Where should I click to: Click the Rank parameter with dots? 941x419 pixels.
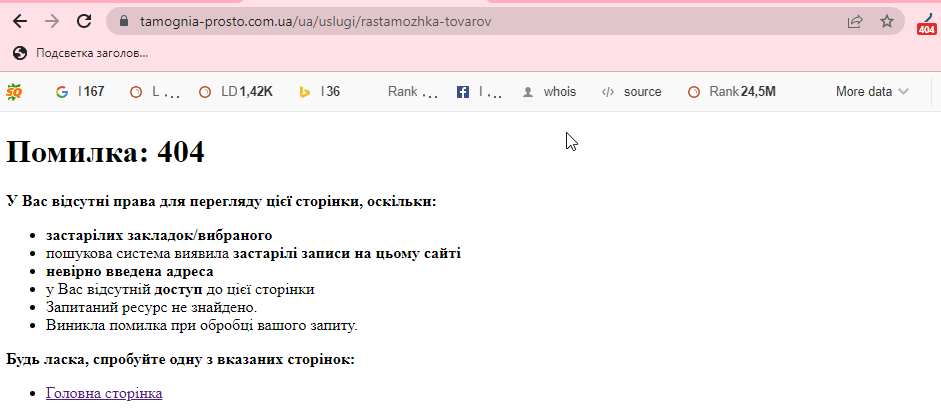point(413,92)
